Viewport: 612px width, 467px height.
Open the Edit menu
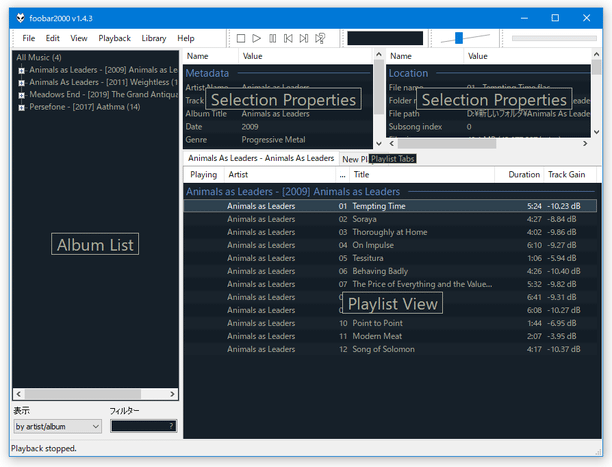[x=52, y=38]
